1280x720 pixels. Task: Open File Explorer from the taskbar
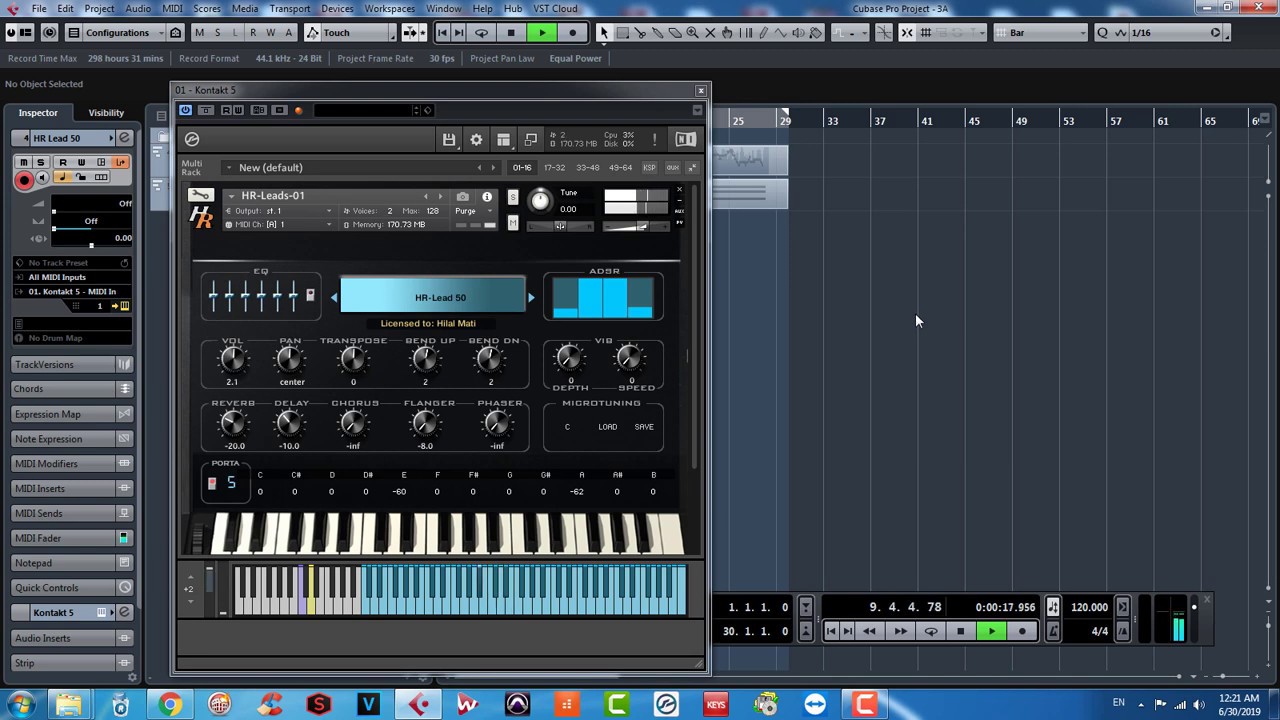coord(68,705)
